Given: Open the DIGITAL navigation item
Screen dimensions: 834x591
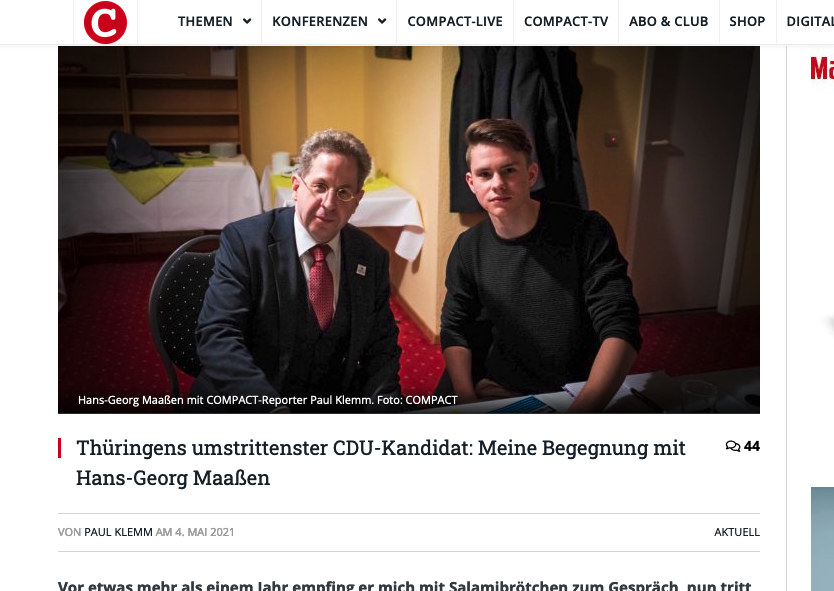Looking at the screenshot, I should tap(810, 21).
